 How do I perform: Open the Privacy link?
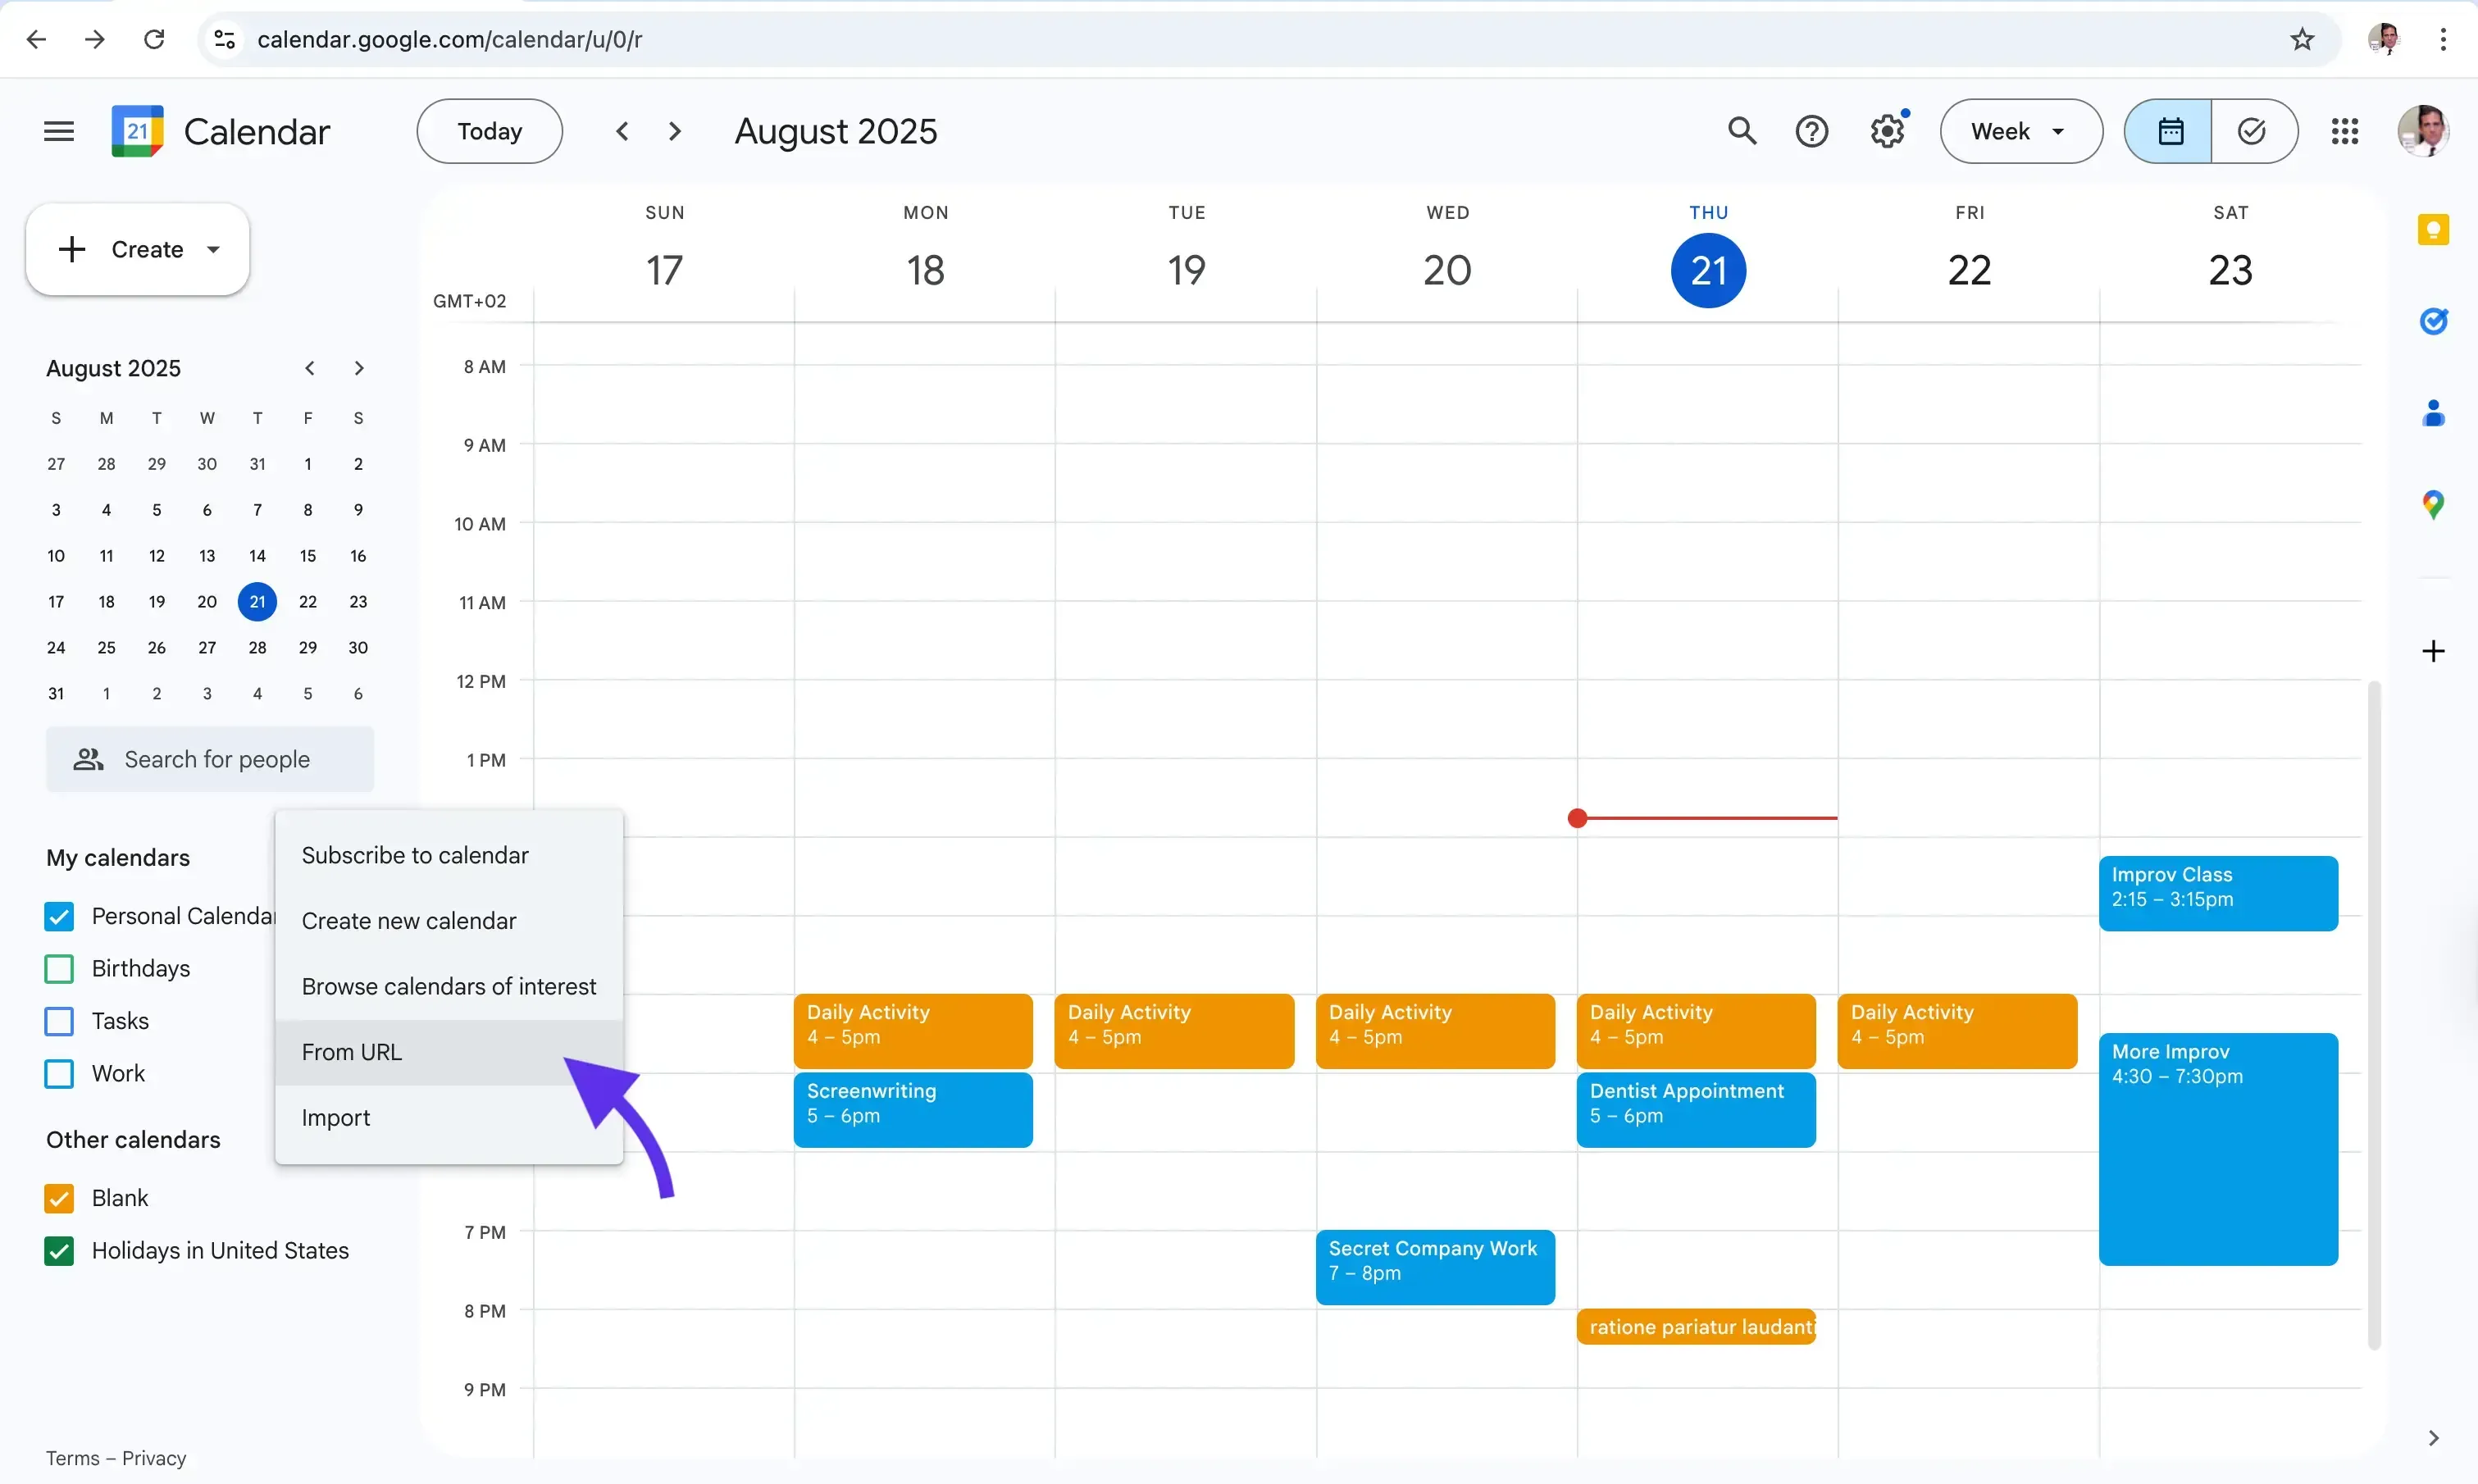[x=154, y=1457]
